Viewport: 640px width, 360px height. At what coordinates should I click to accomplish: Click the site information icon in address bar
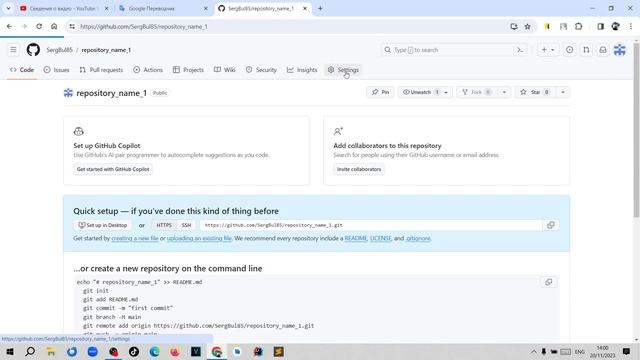click(72, 27)
